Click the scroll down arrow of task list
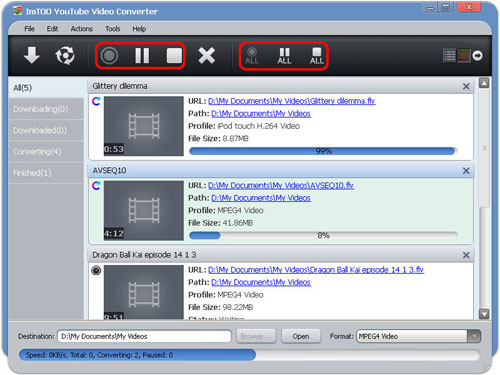The width and height of the screenshot is (500, 375). (x=484, y=314)
